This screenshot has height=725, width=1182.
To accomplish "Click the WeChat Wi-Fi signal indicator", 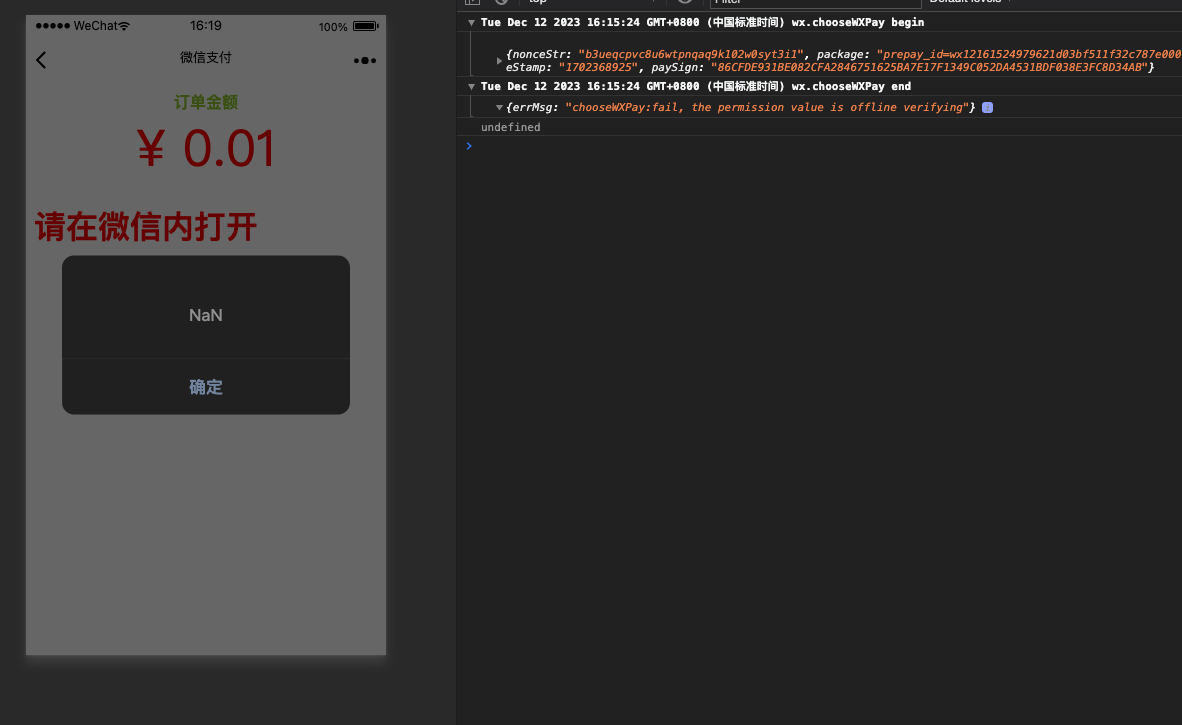I will pos(124,26).
